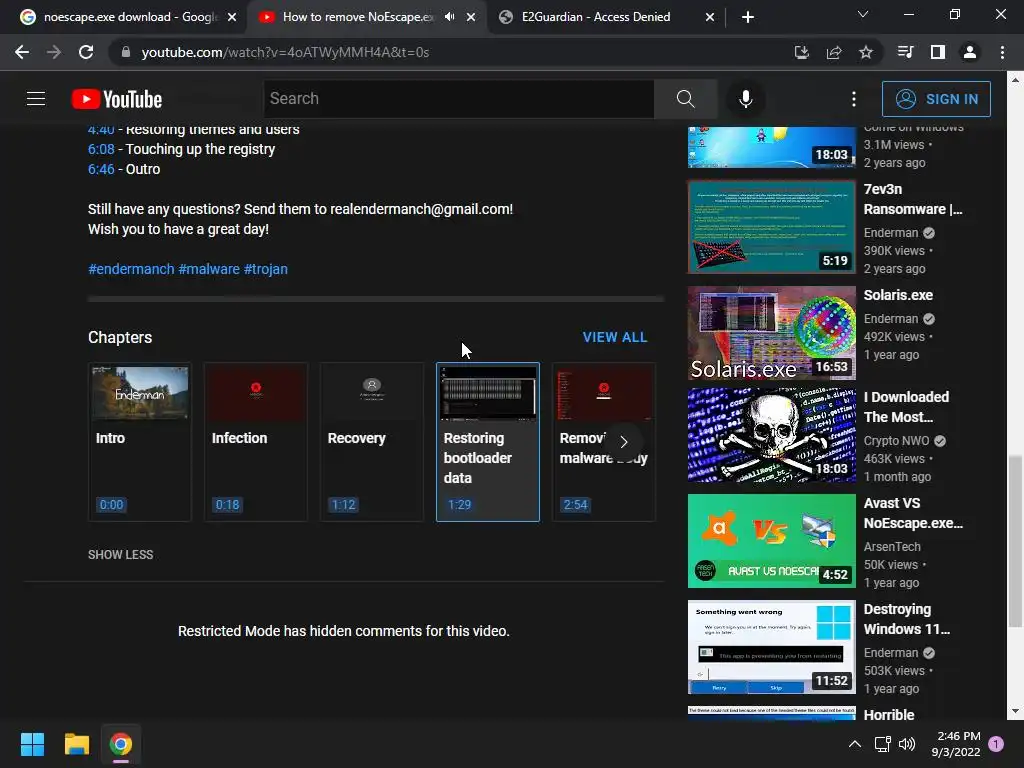Select the Infection chapter card

click(x=255, y=442)
